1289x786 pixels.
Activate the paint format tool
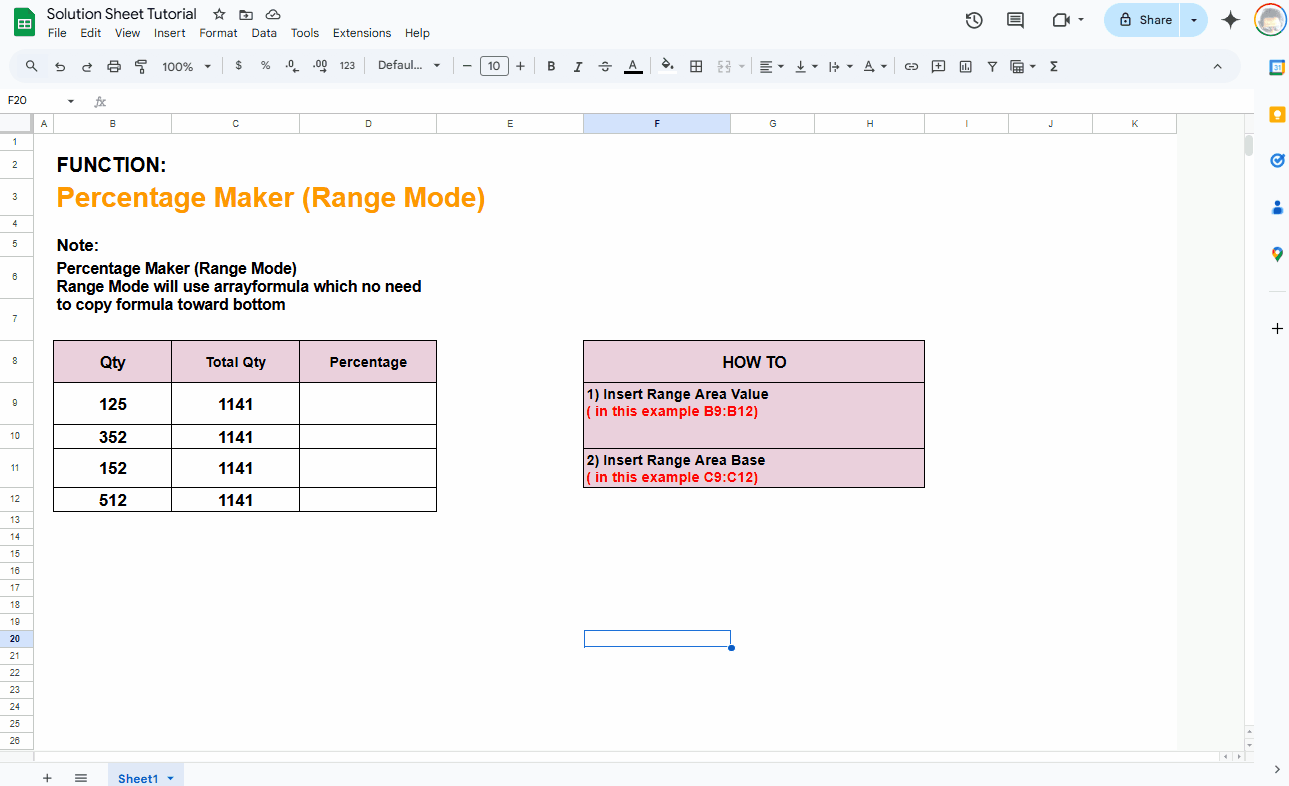coord(141,66)
